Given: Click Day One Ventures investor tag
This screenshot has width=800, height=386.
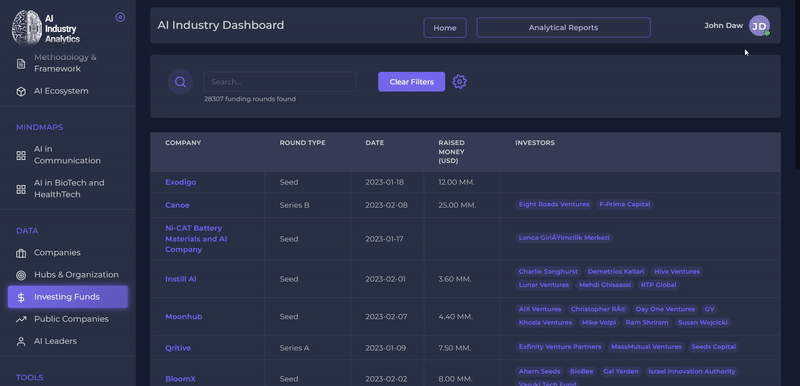Looking at the screenshot, I should [x=665, y=310].
